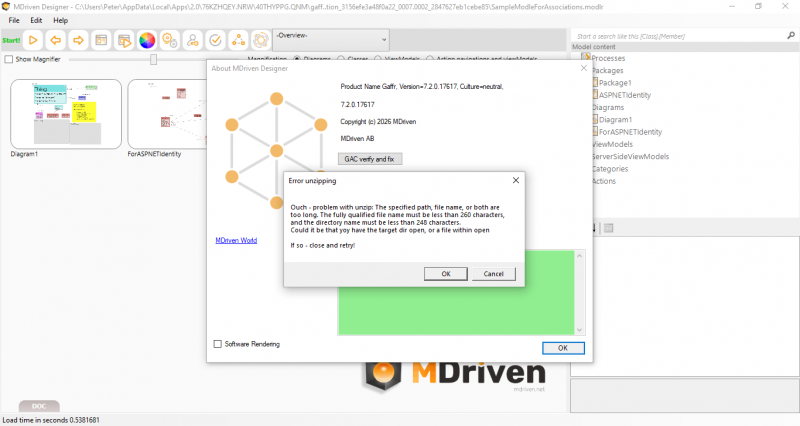Image resolution: width=800 pixels, height=426 pixels.
Task: Open the color wheel toolbar icon
Action: pyautogui.click(x=147, y=40)
